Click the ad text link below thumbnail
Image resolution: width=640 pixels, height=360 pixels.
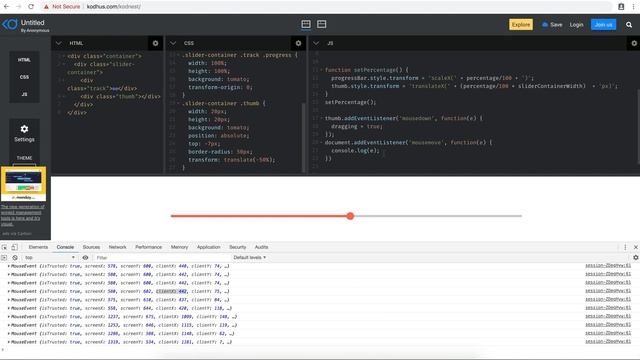coord(22,215)
